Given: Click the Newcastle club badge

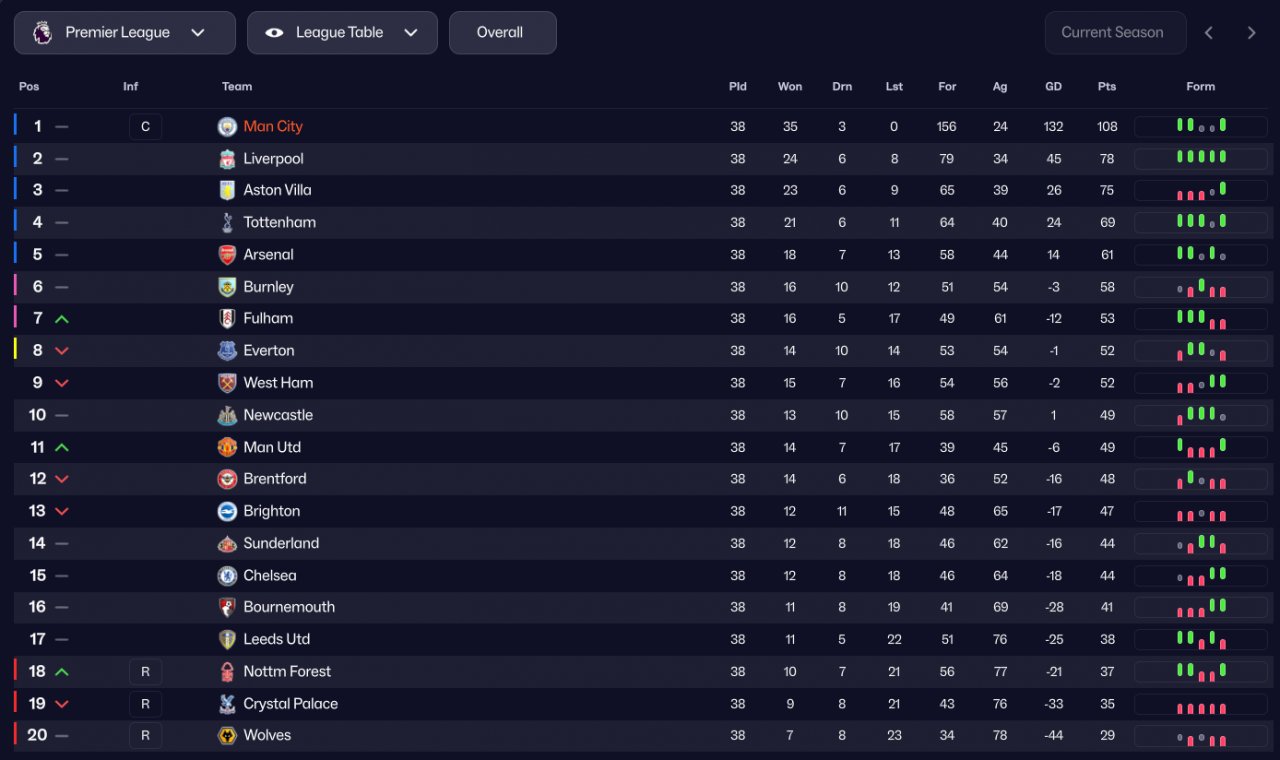Looking at the screenshot, I should coord(227,415).
